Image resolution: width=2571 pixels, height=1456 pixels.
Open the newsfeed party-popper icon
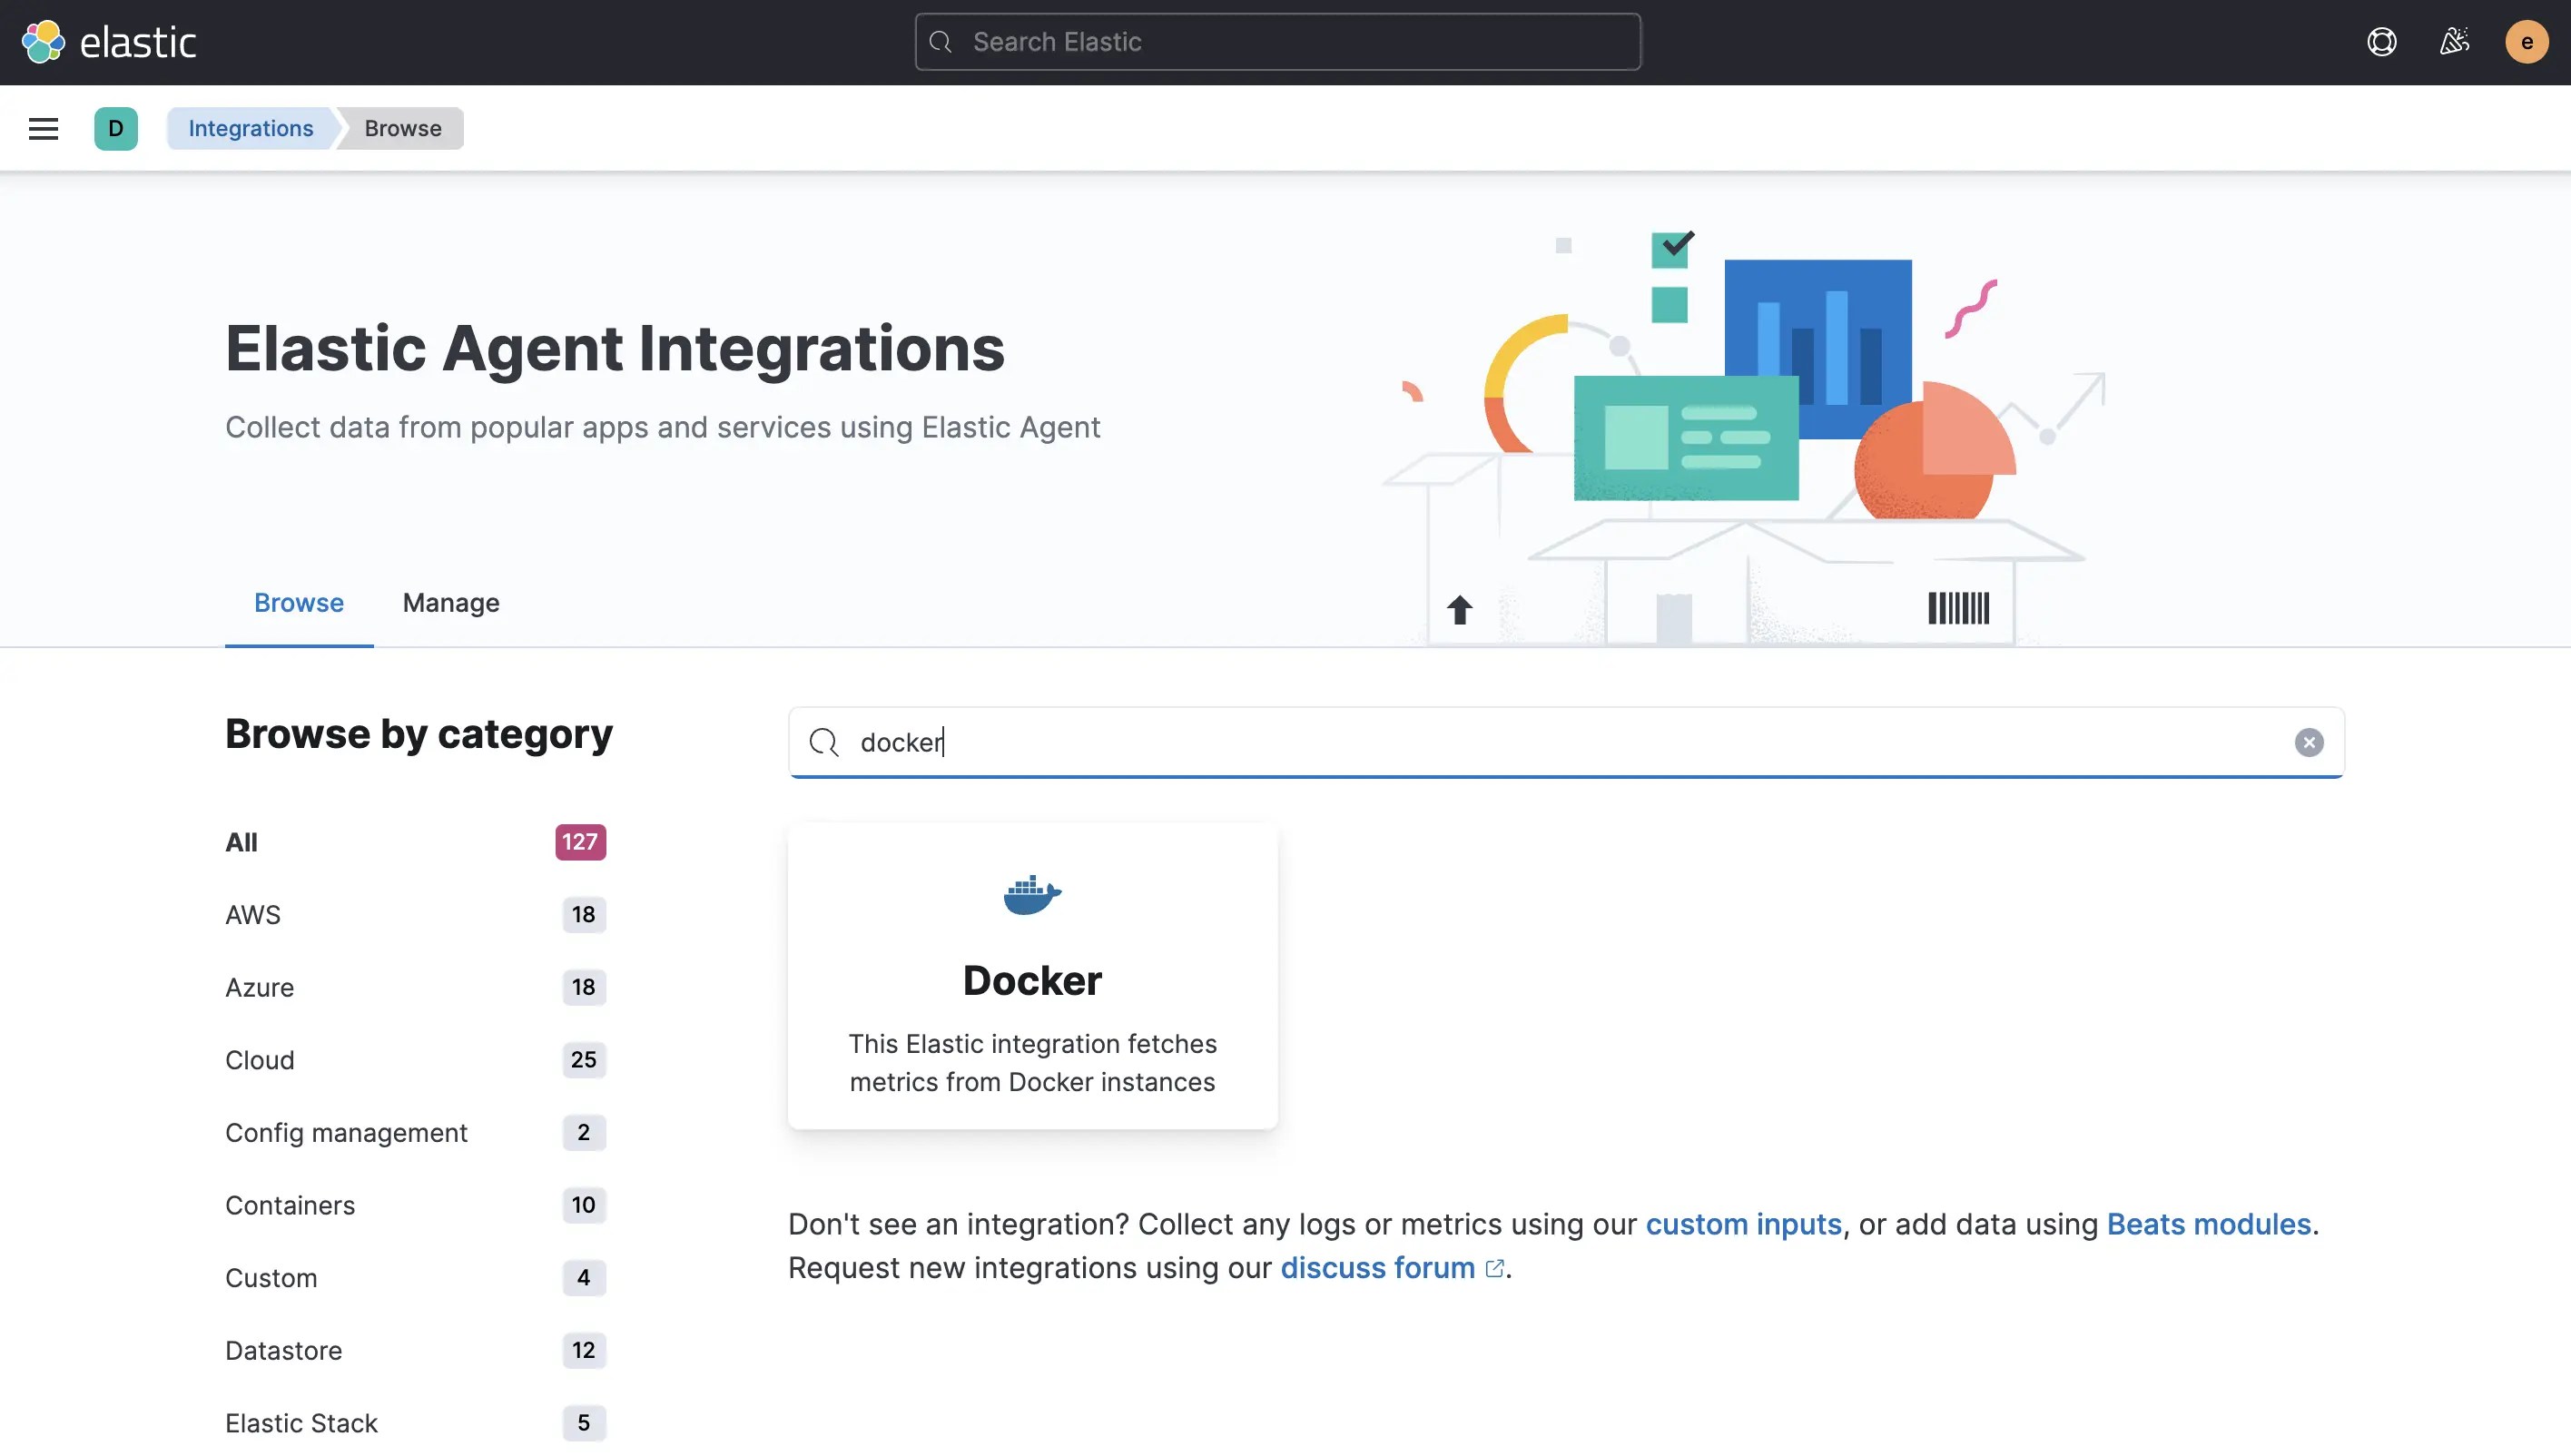coord(2454,41)
